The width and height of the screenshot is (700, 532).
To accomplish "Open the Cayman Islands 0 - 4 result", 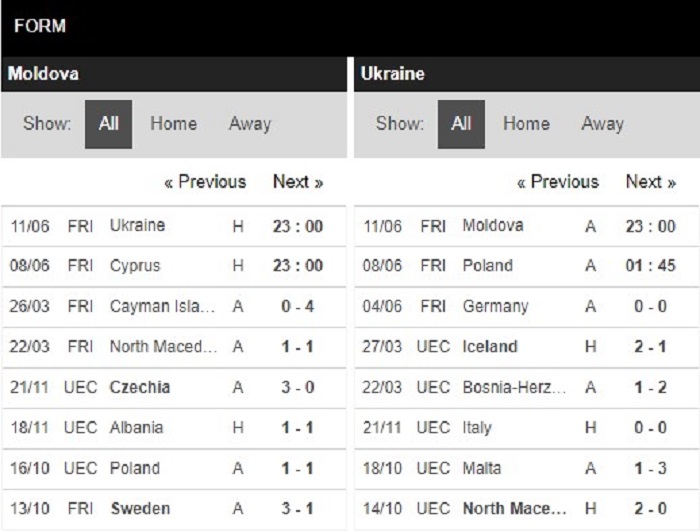I will [297, 307].
